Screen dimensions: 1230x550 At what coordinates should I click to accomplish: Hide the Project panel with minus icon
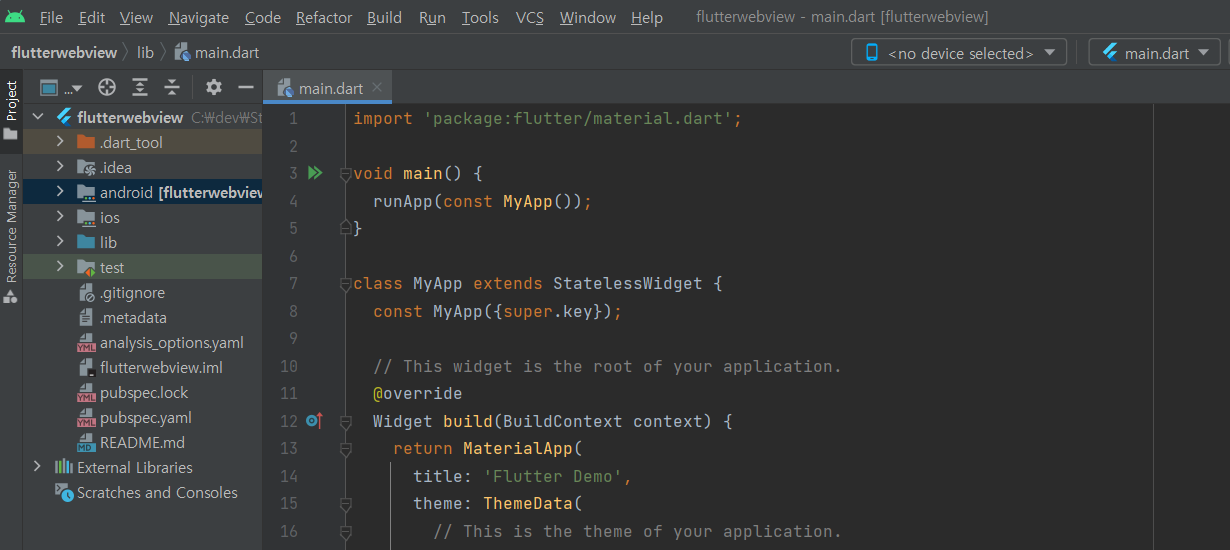point(246,87)
